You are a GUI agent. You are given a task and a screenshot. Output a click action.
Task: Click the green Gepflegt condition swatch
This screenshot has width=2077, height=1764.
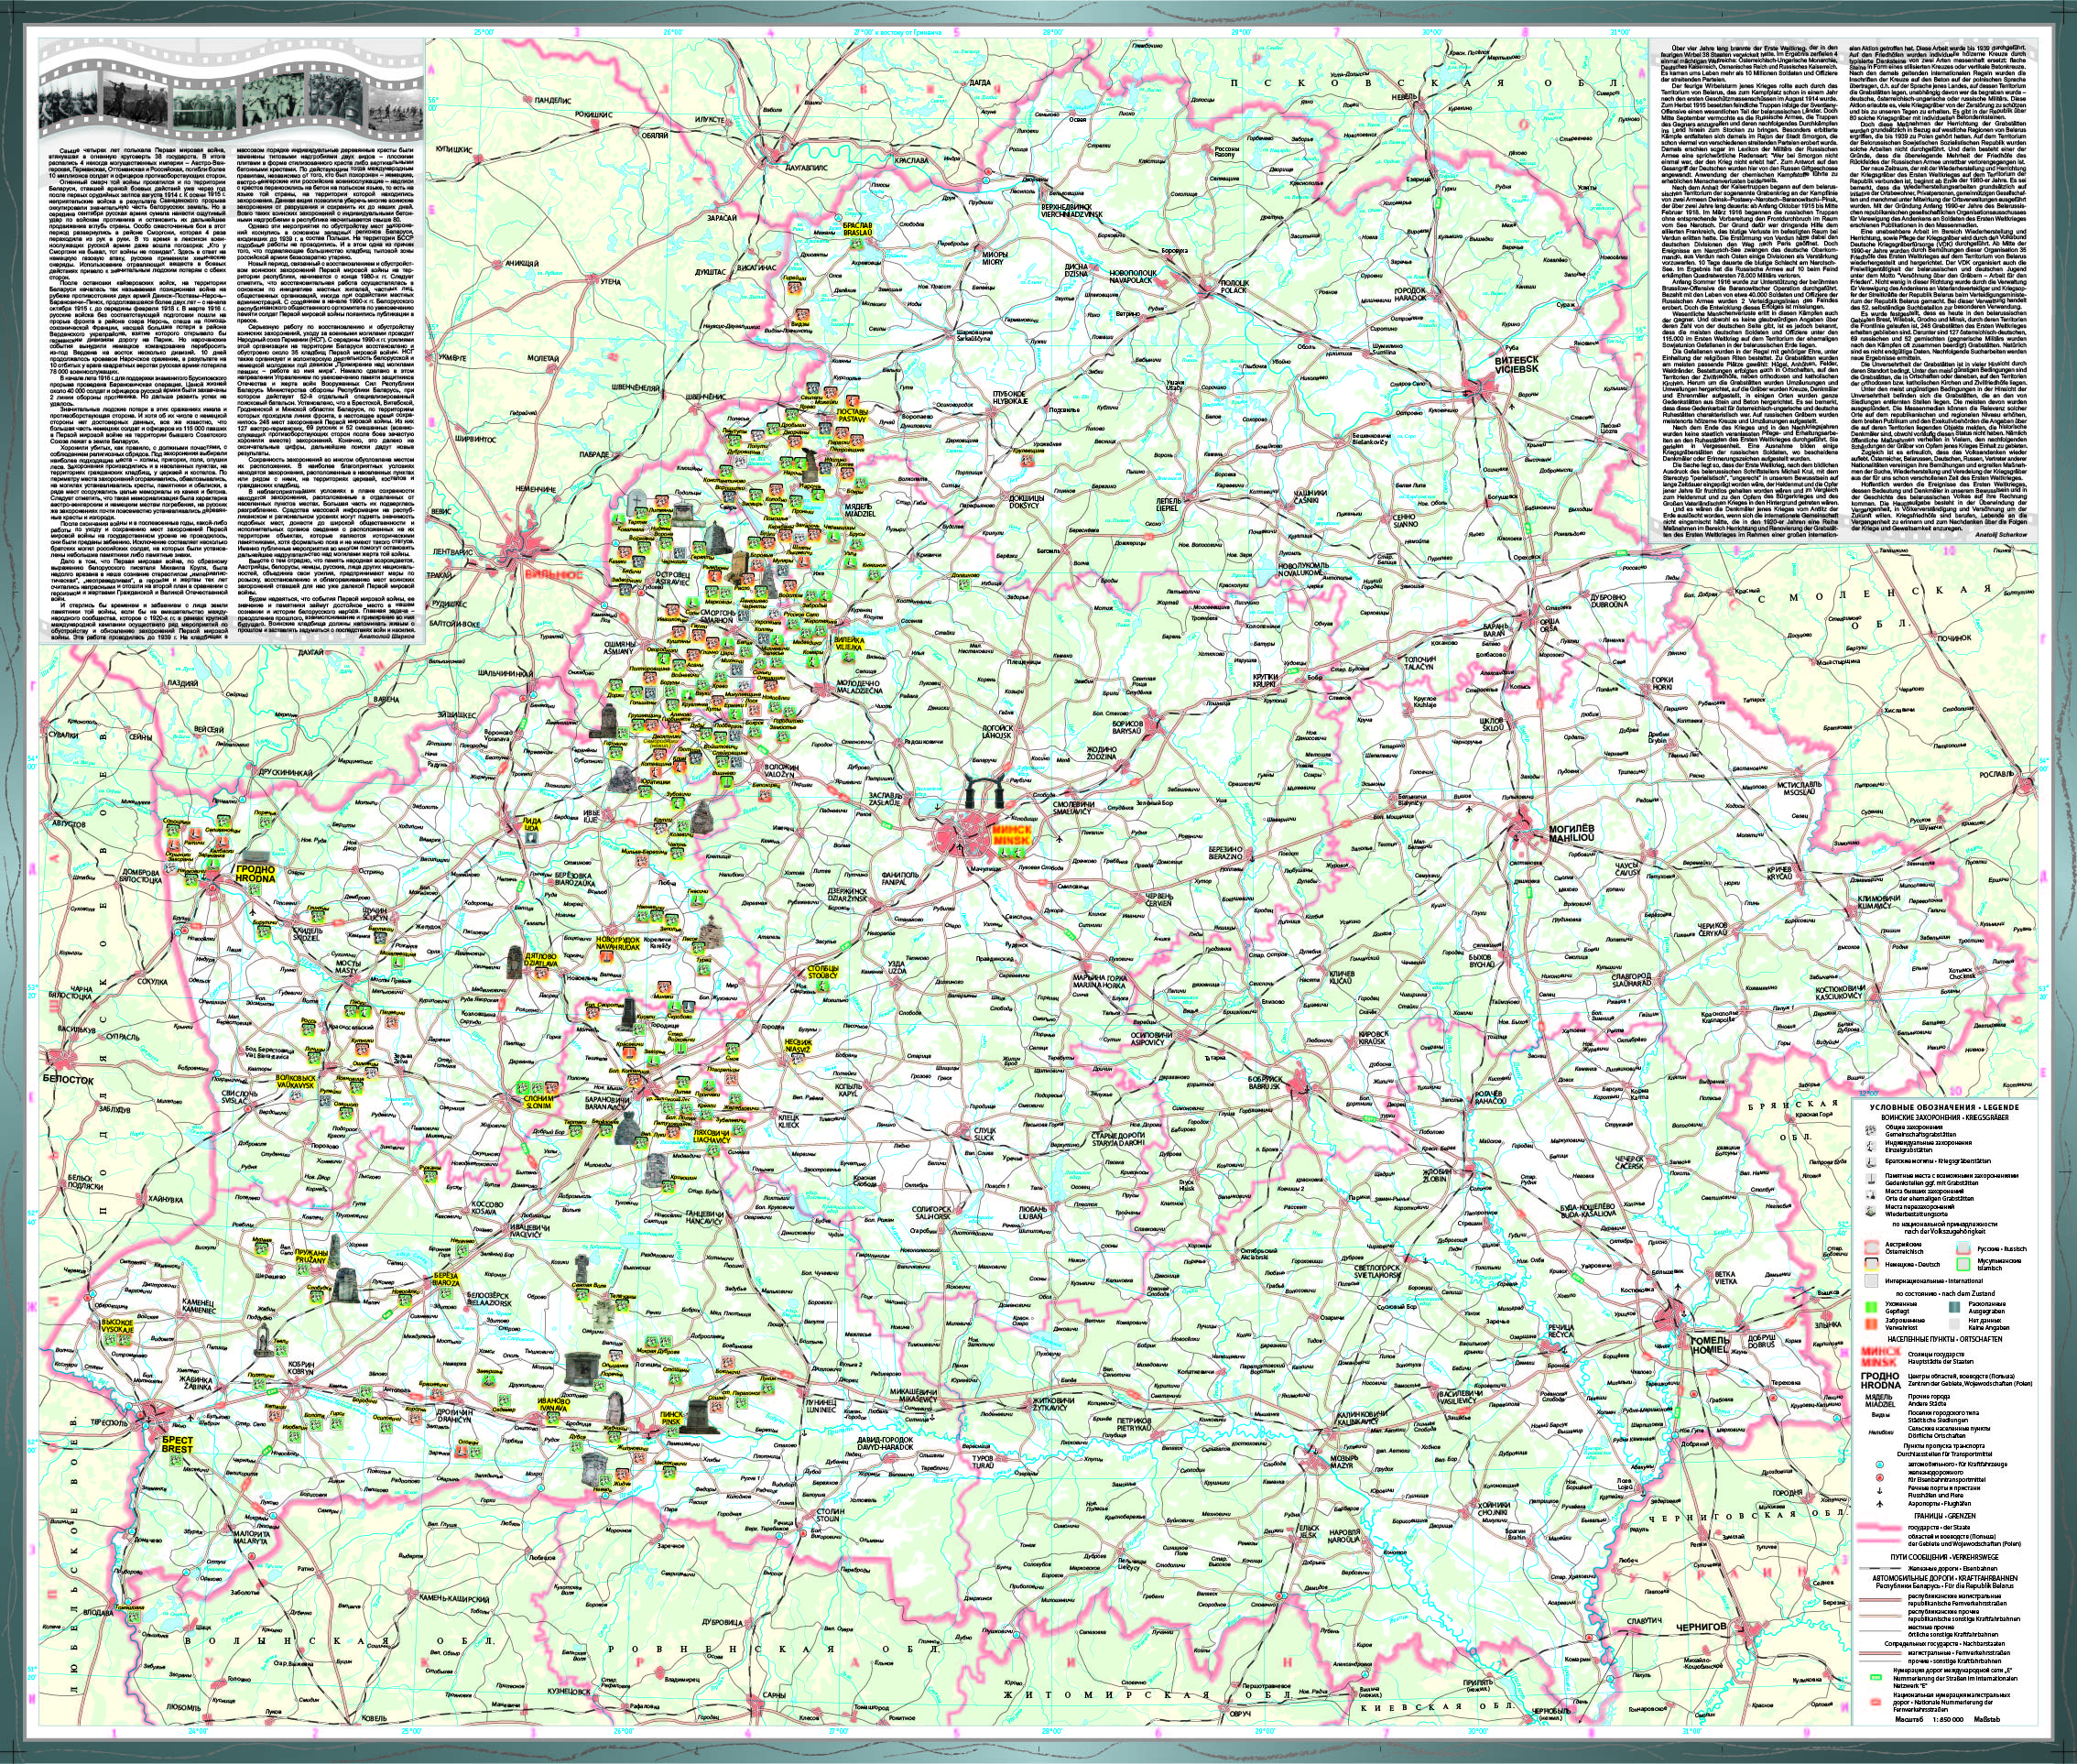point(1871,1307)
